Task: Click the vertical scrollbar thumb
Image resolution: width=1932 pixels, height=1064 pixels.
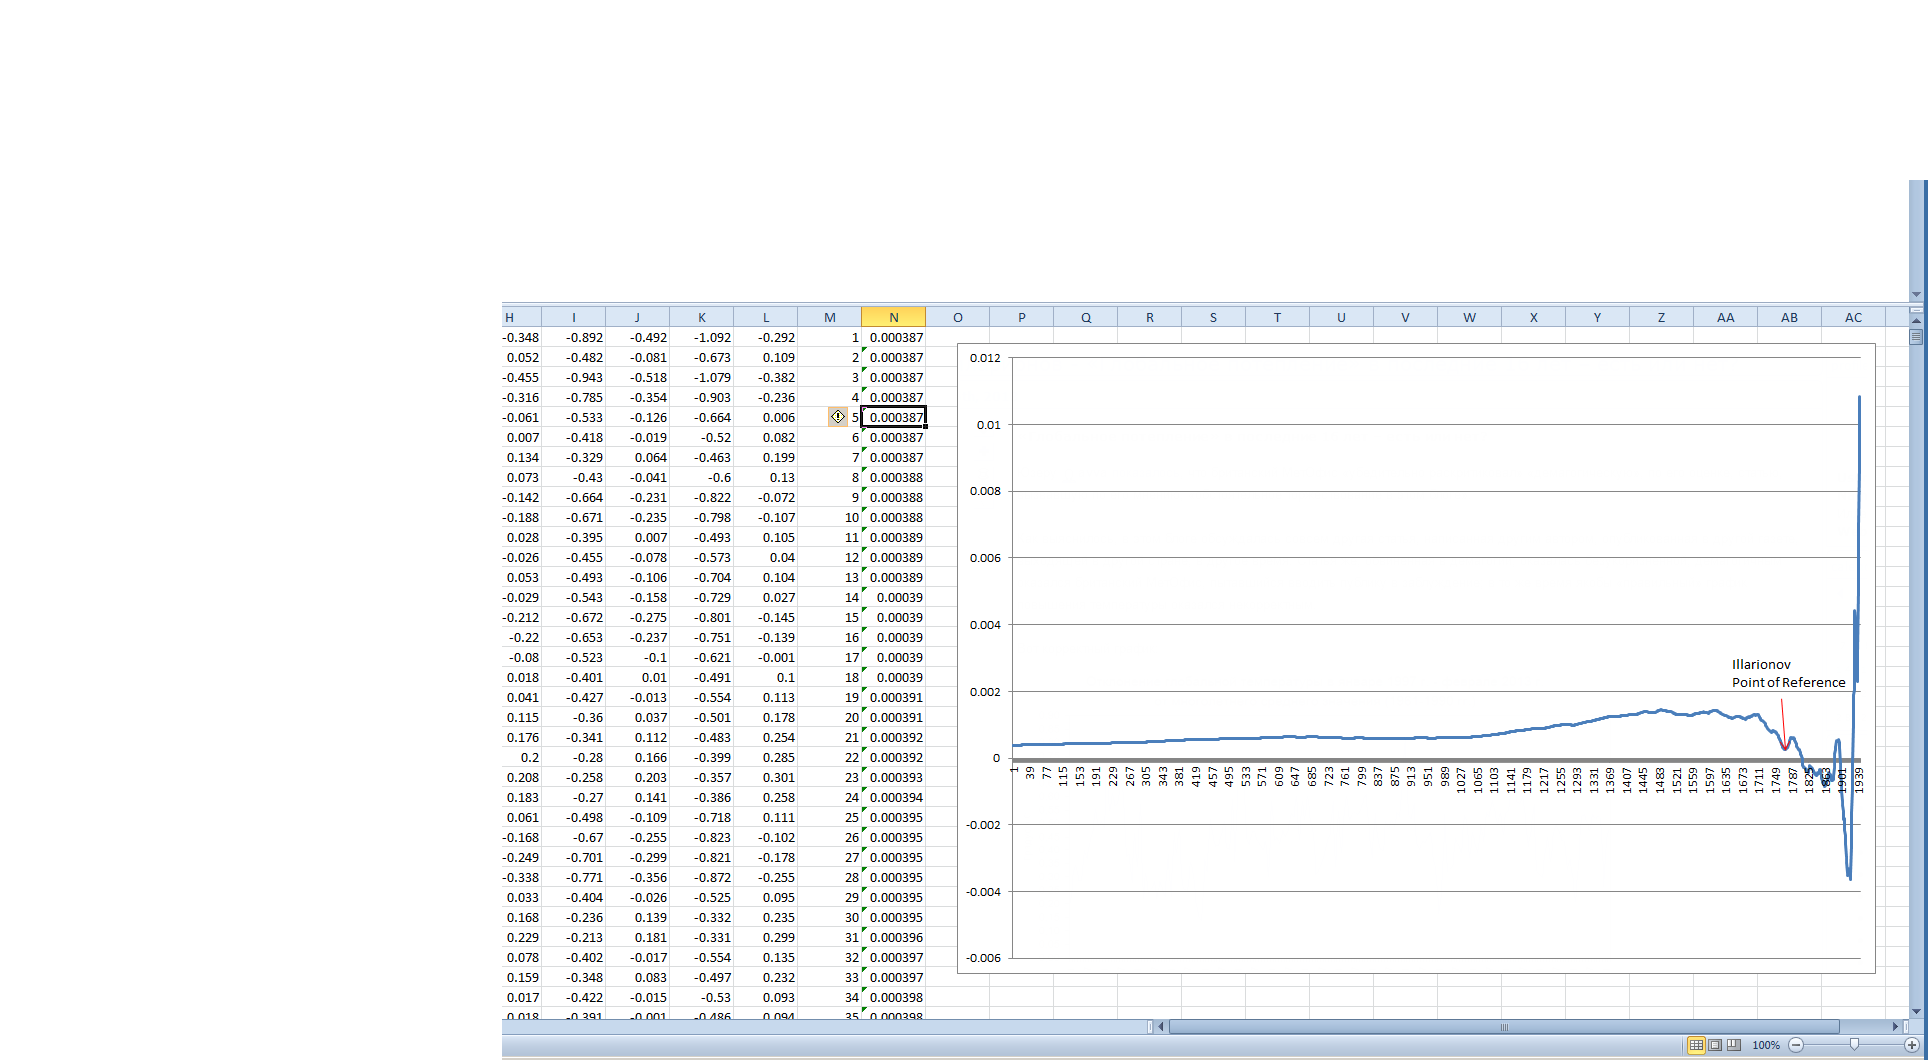Action: pos(1916,337)
